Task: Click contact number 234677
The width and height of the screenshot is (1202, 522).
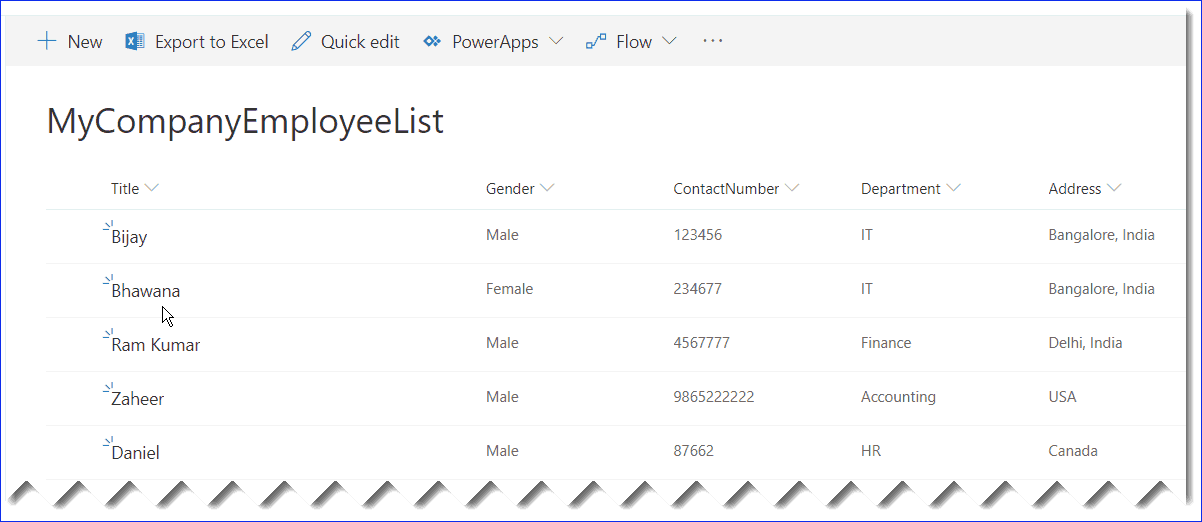Action: click(697, 289)
